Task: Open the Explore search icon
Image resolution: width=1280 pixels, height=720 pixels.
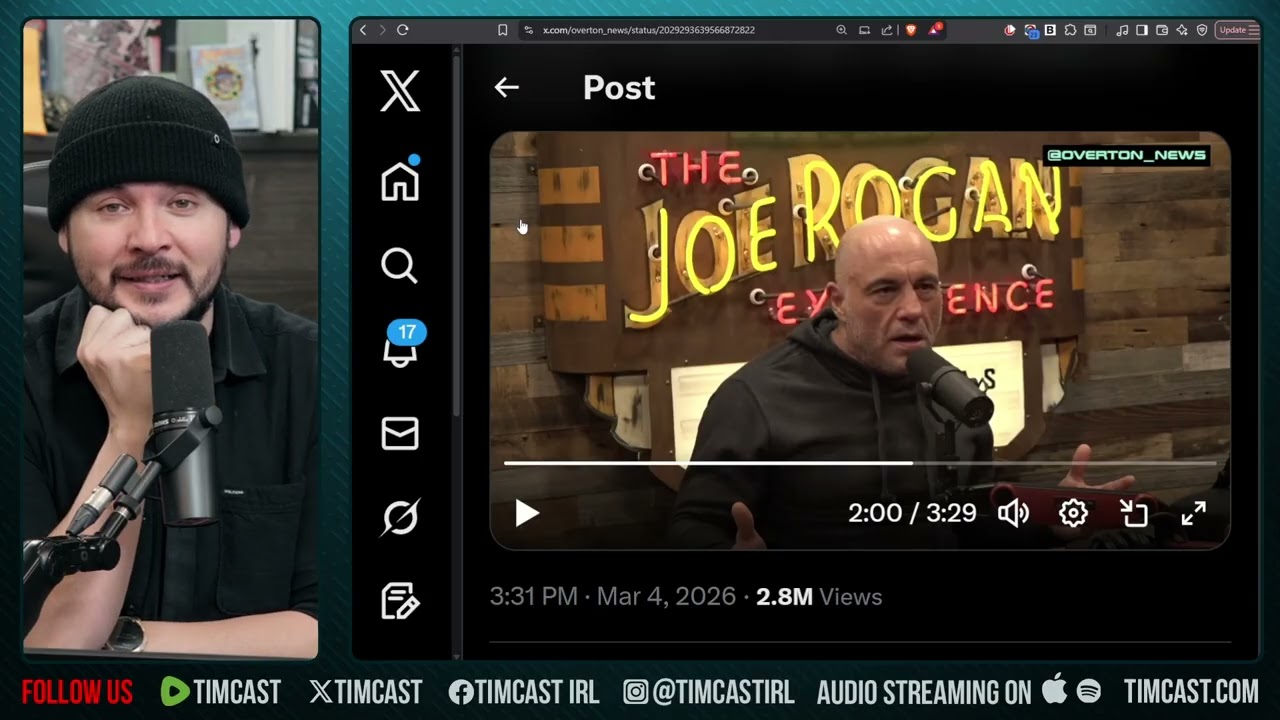Action: (x=399, y=266)
